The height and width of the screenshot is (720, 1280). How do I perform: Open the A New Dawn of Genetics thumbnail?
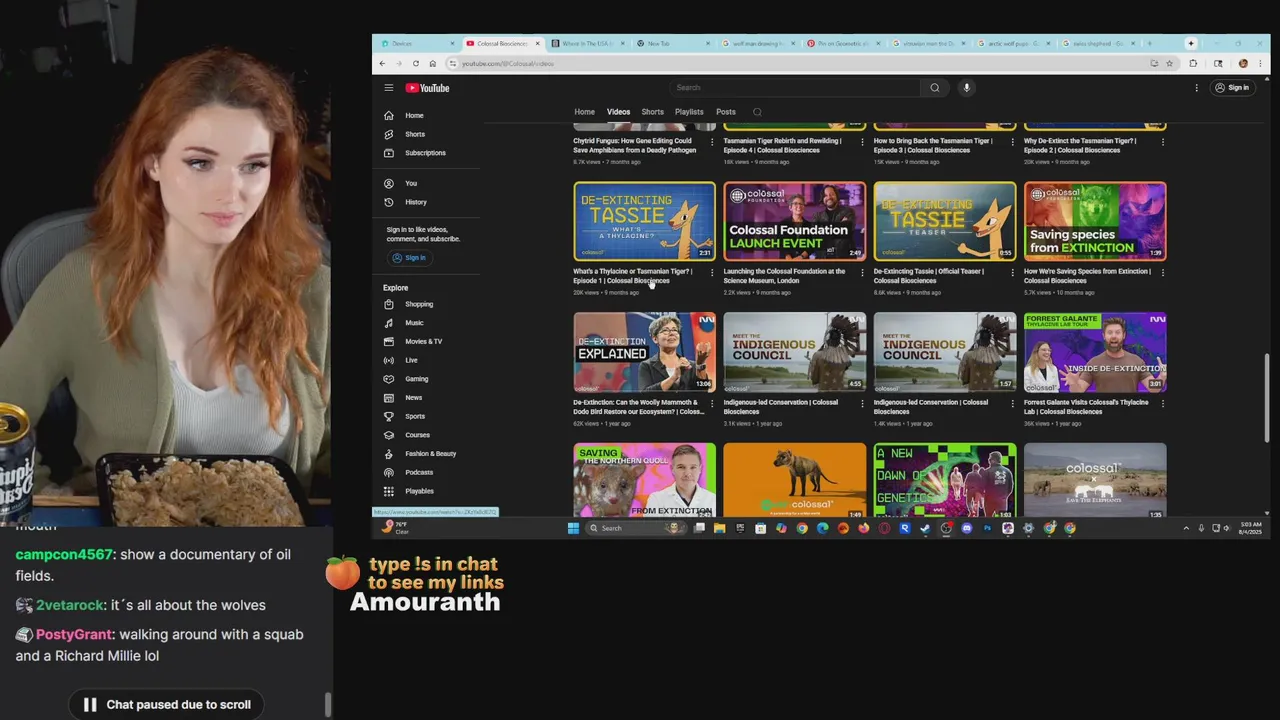coord(945,480)
